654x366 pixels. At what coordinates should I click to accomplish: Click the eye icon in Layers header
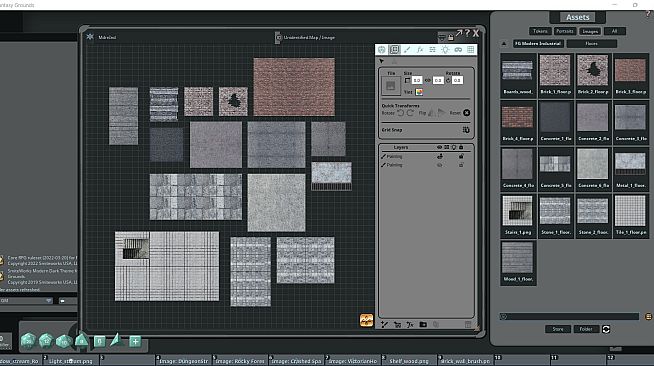click(439, 147)
